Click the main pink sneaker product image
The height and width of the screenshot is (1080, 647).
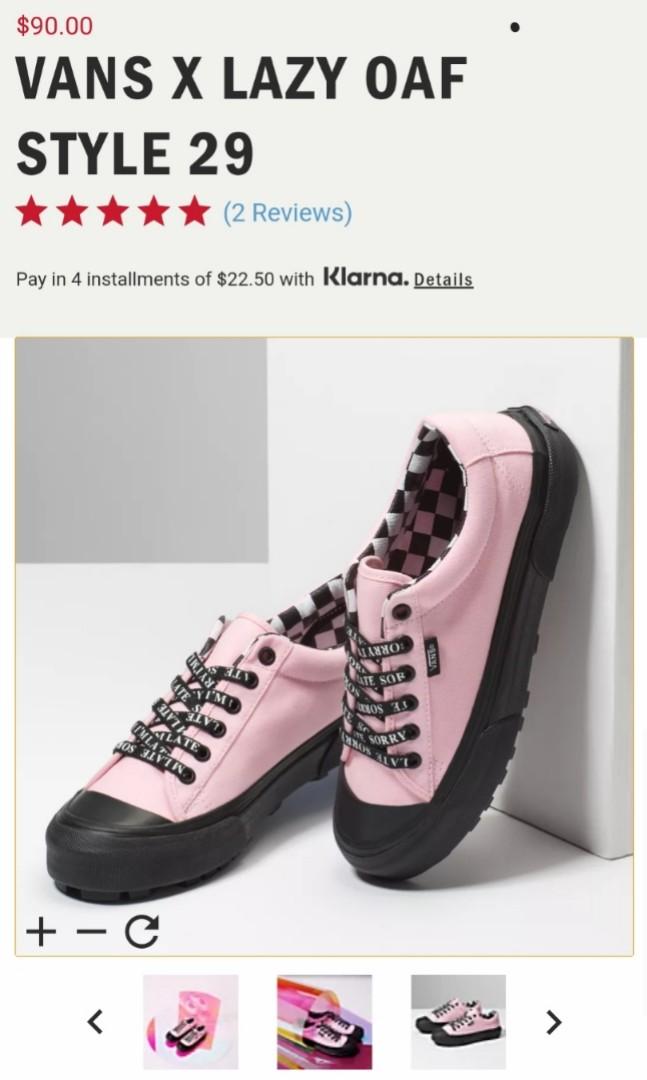pos(324,646)
